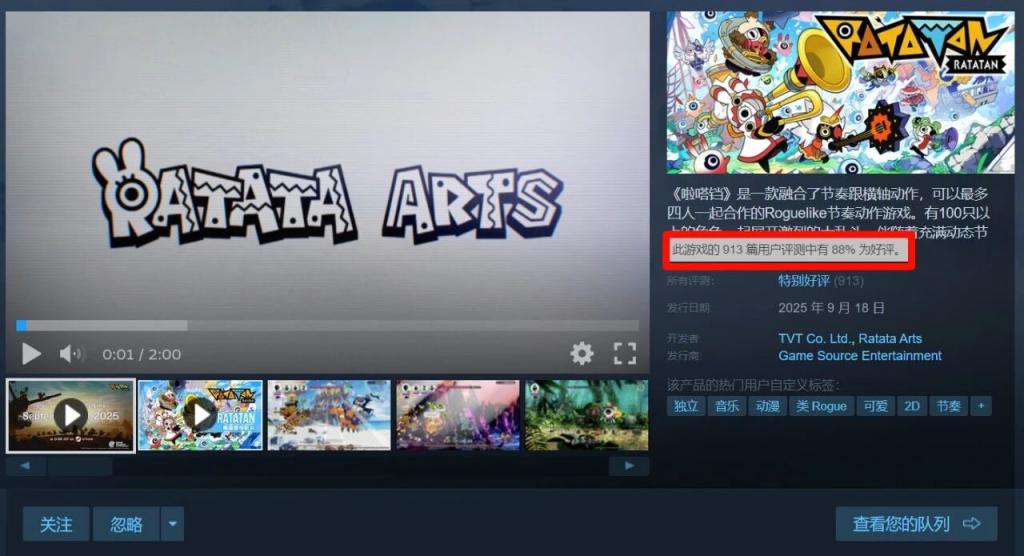
Task: Click the 关注 follow button
Action: point(56,524)
